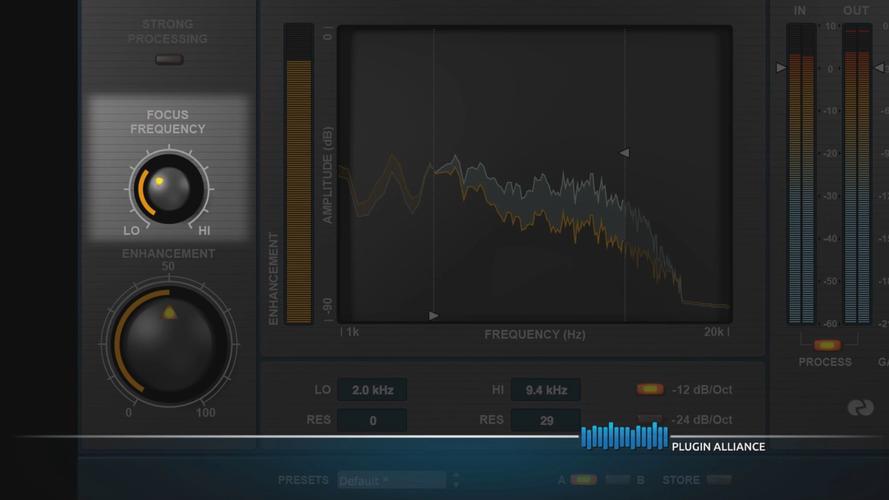Click the '1k' axis marking

pos(353,332)
